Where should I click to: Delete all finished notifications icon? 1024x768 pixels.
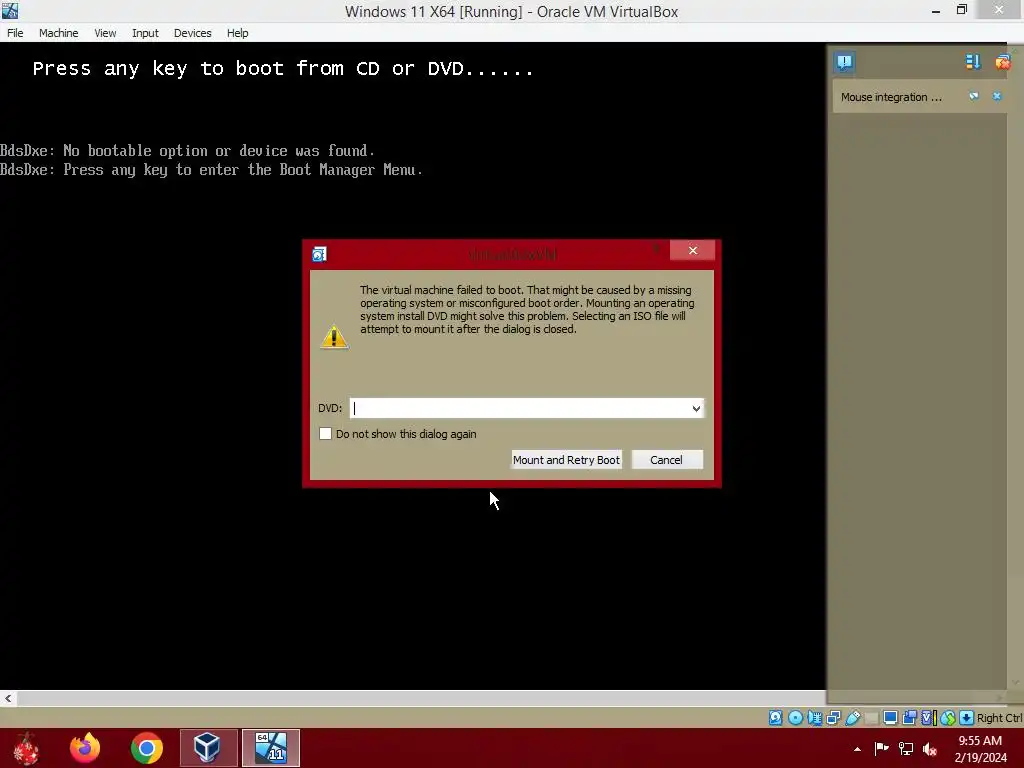click(1003, 62)
